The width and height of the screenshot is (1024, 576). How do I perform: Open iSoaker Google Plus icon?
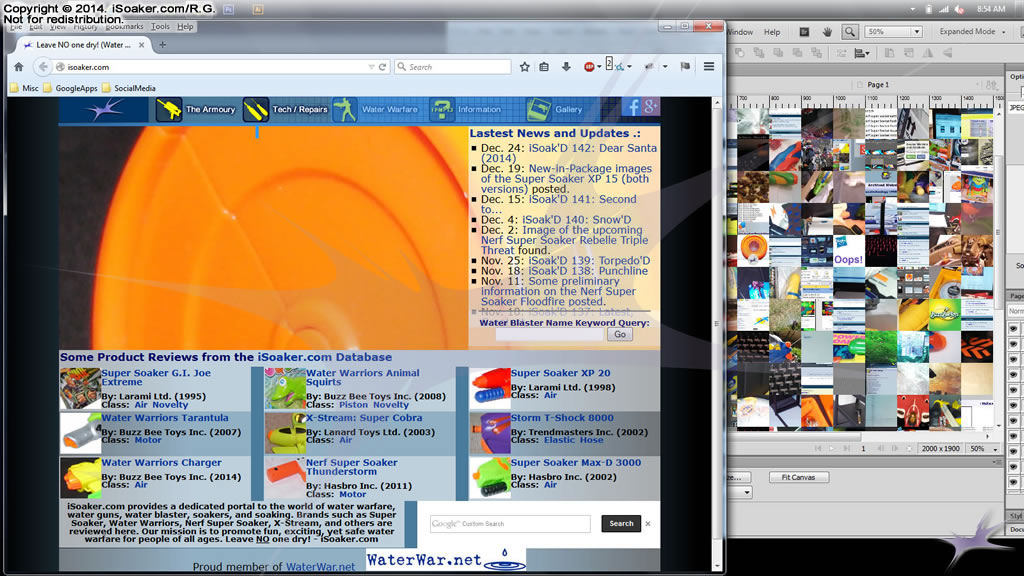click(650, 106)
